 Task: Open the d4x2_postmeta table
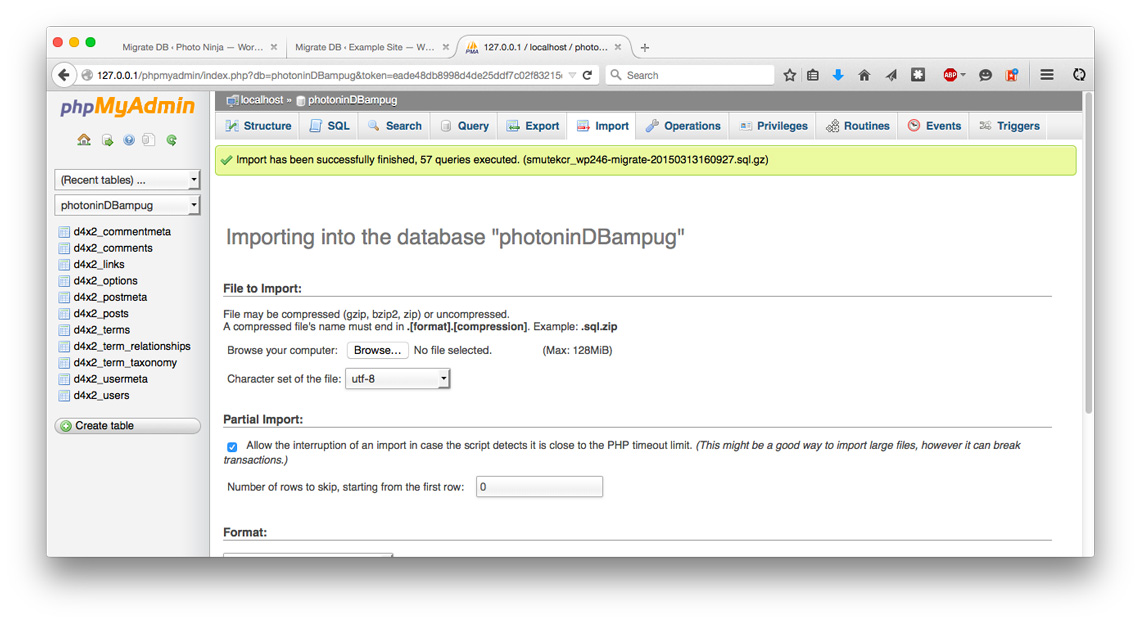tap(110, 297)
